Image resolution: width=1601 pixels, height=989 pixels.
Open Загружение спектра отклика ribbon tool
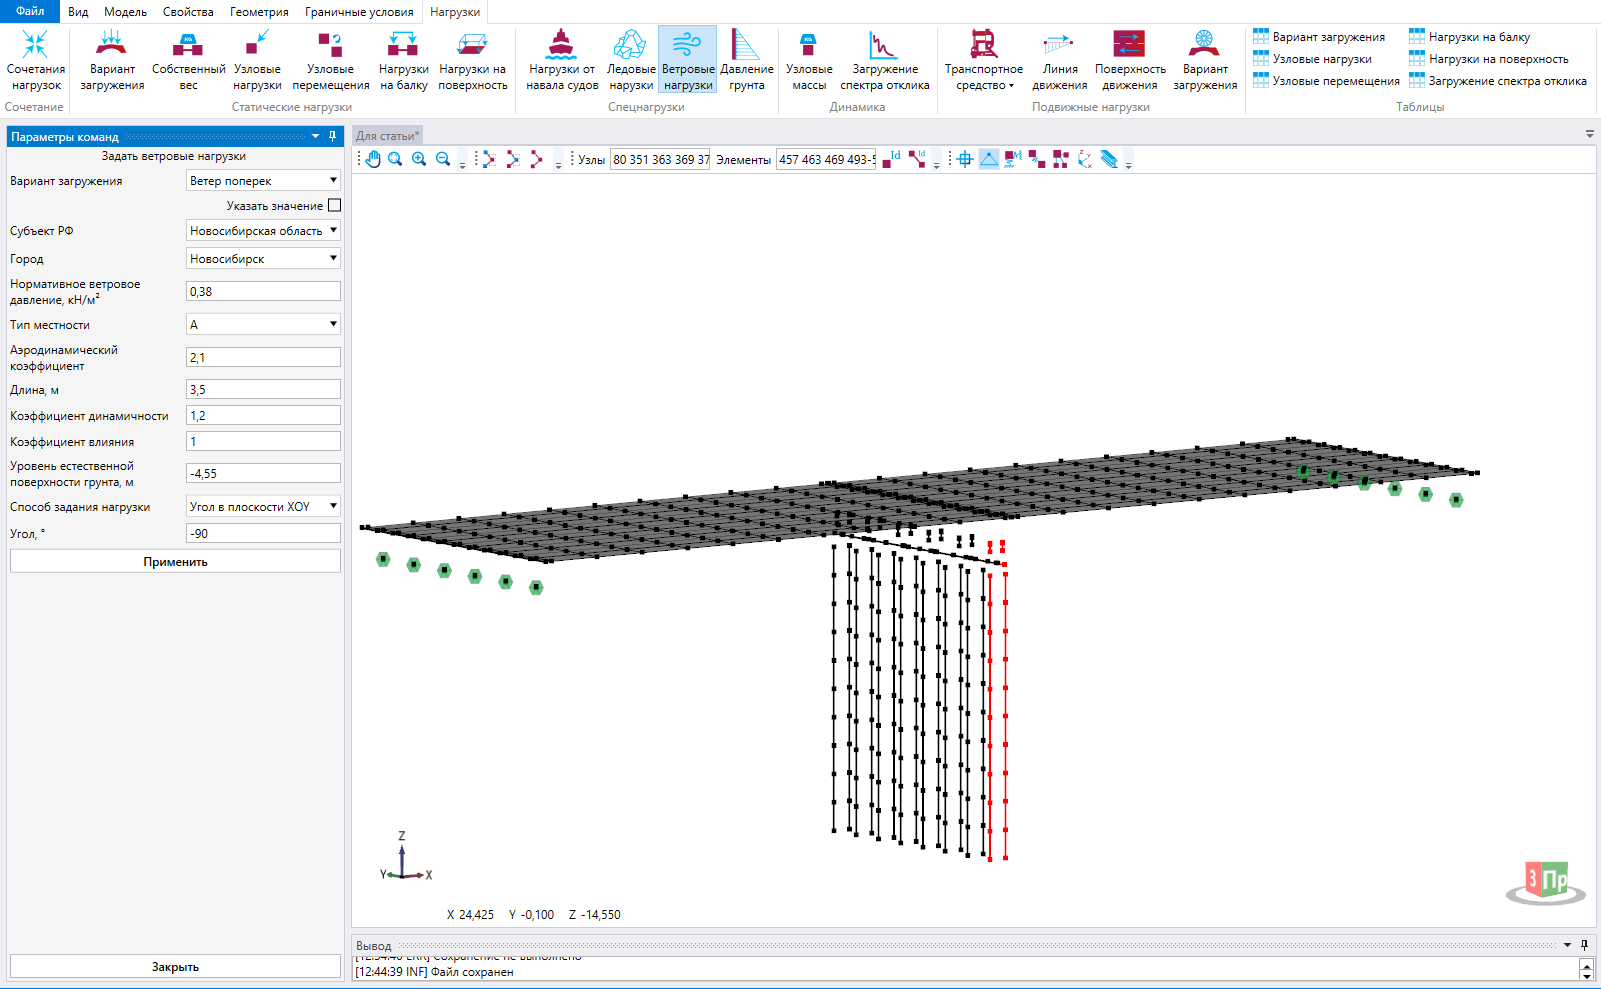[x=884, y=60]
